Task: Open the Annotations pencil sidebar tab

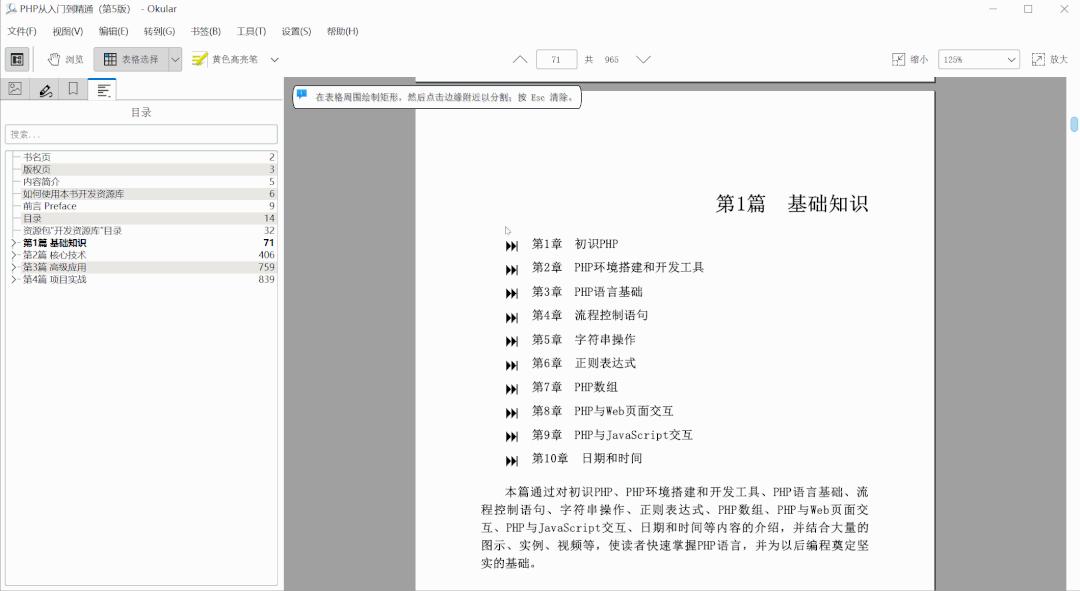Action: (43, 88)
